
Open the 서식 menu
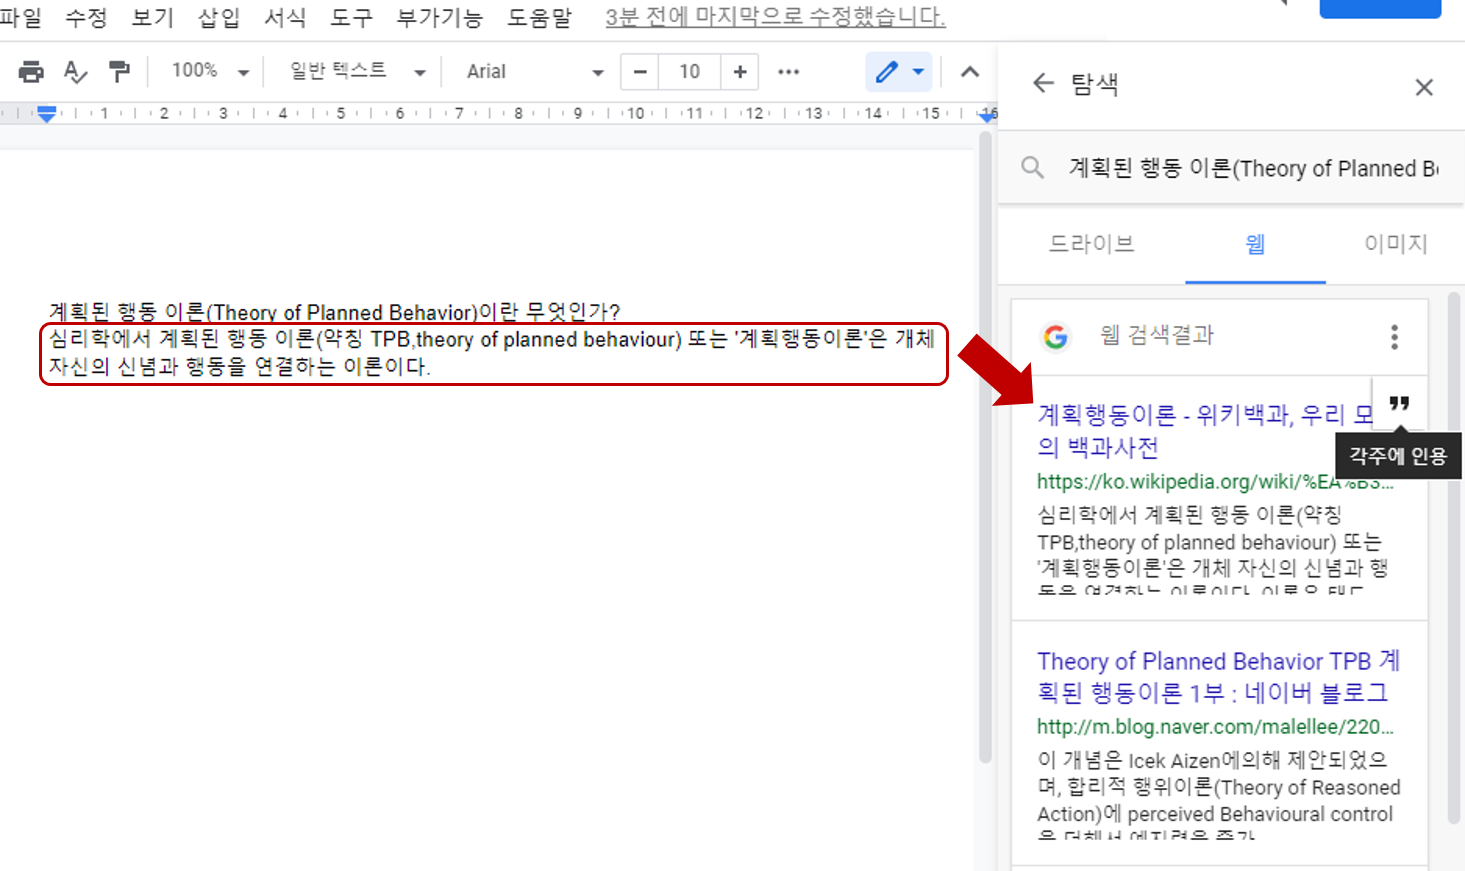285,17
